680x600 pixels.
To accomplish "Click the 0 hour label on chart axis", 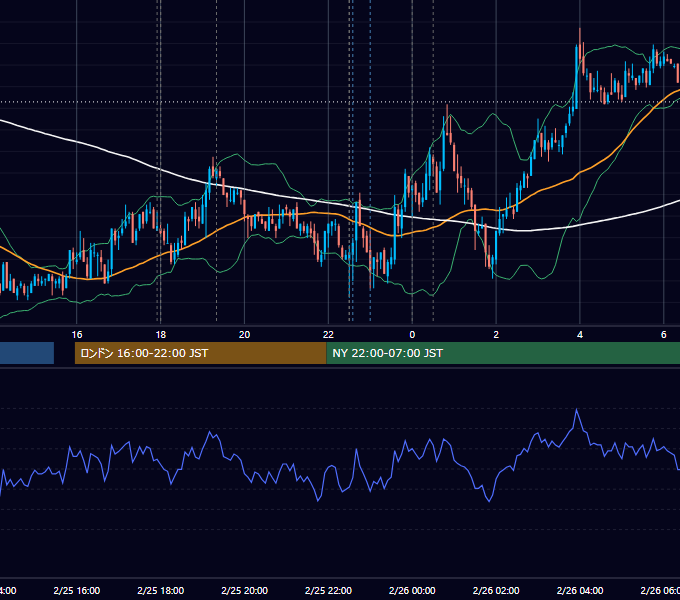I will [x=412, y=335].
